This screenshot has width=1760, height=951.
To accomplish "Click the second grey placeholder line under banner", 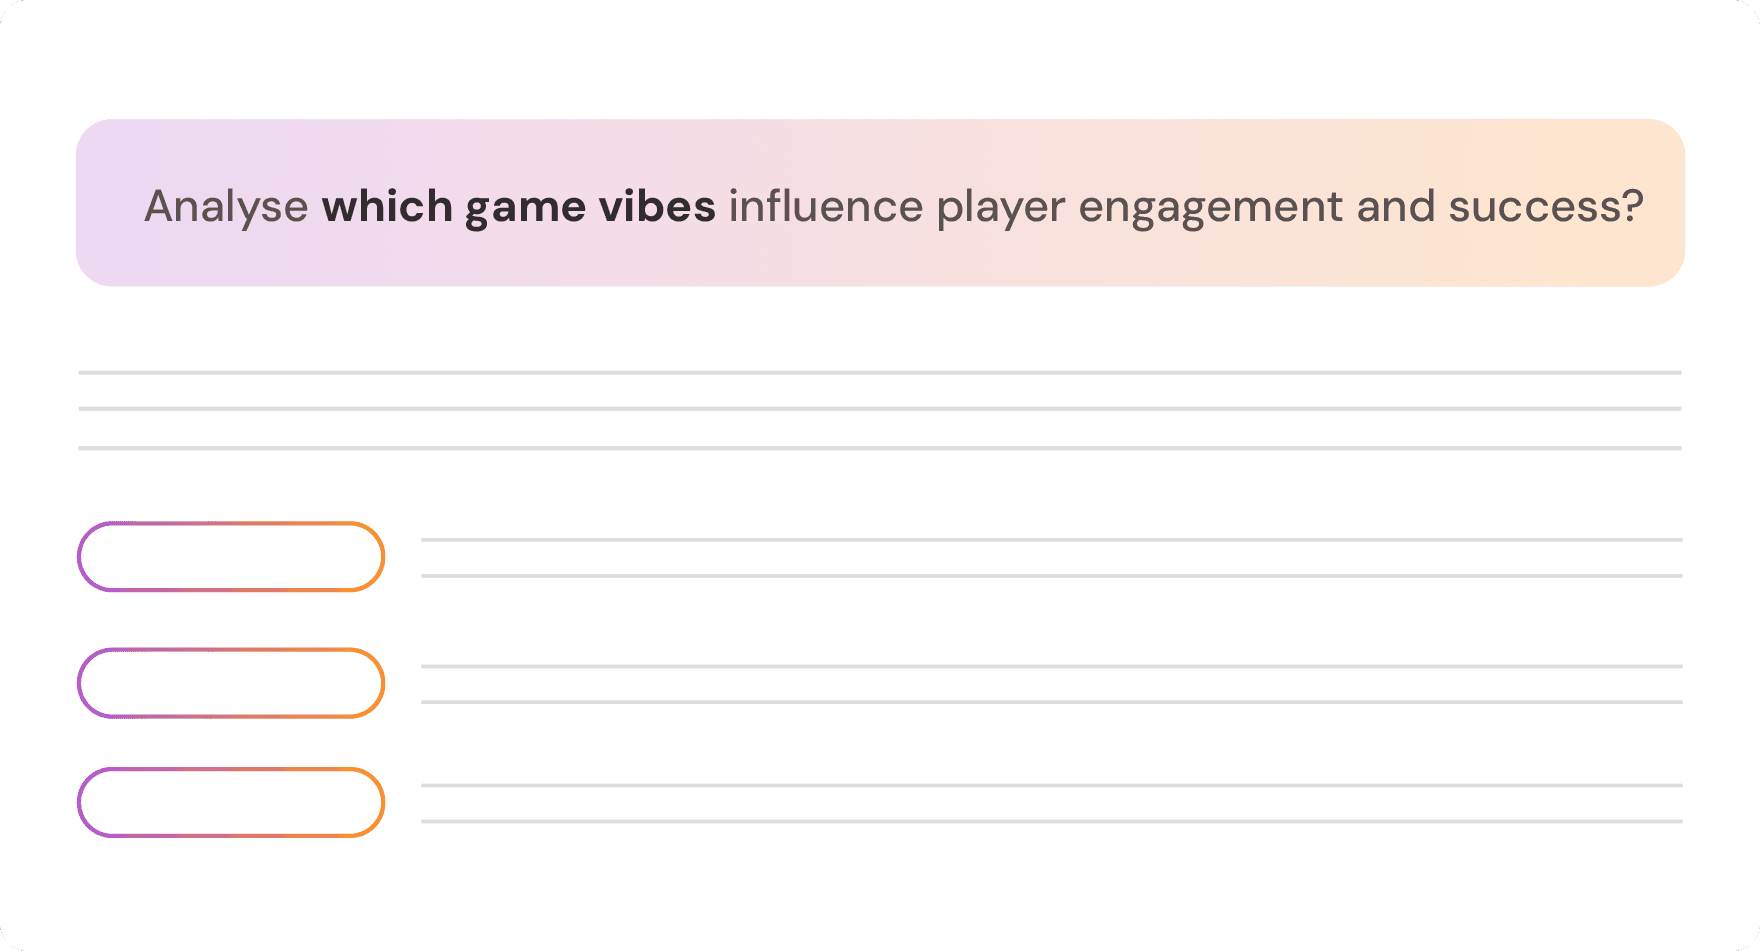I will click(x=880, y=408).
